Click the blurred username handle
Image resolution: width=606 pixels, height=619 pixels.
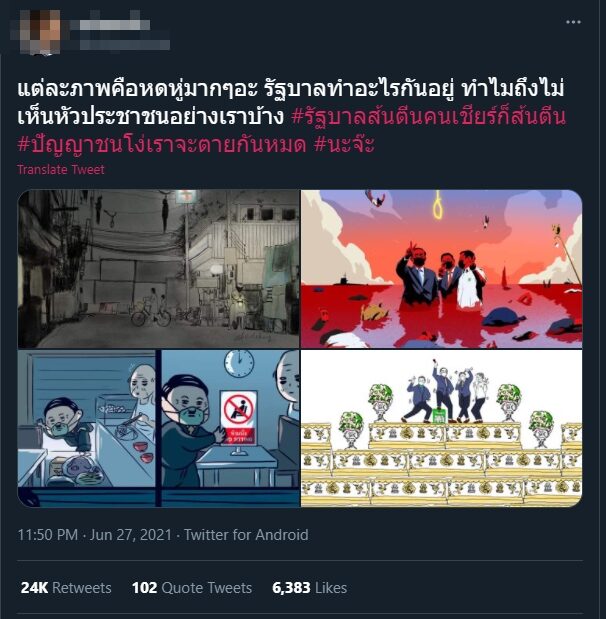[125, 43]
